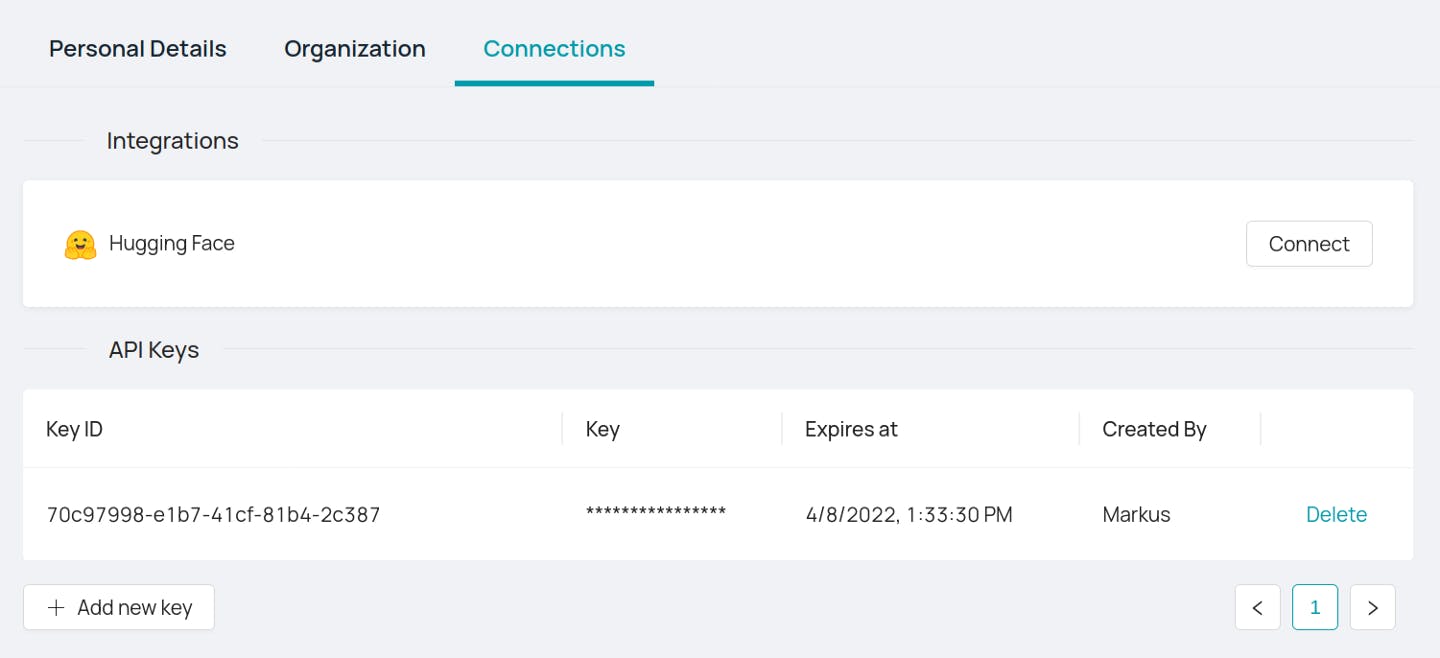Connect the Hugging Face integration
The height and width of the screenshot is (658, 1440).
[x=1309, y=244]
